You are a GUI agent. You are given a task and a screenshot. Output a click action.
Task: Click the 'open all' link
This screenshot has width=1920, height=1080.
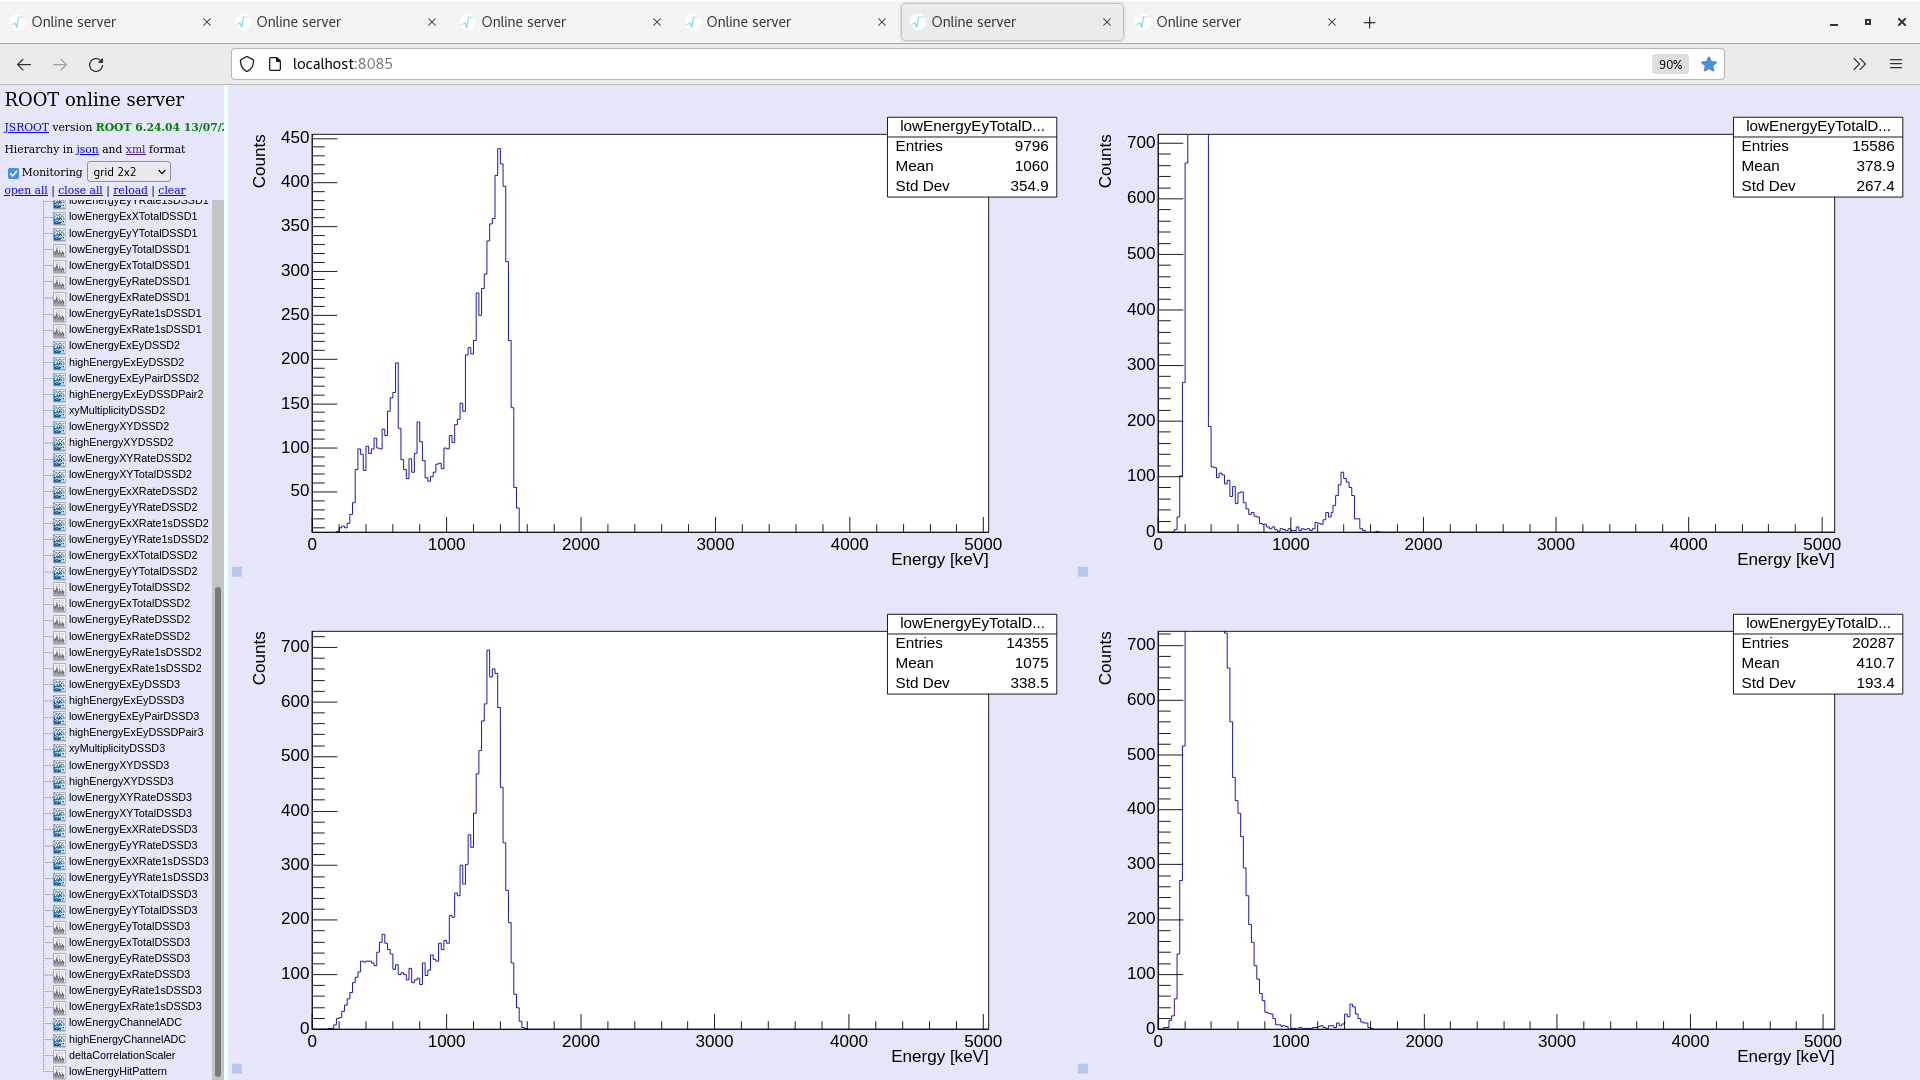coord(26,190)
